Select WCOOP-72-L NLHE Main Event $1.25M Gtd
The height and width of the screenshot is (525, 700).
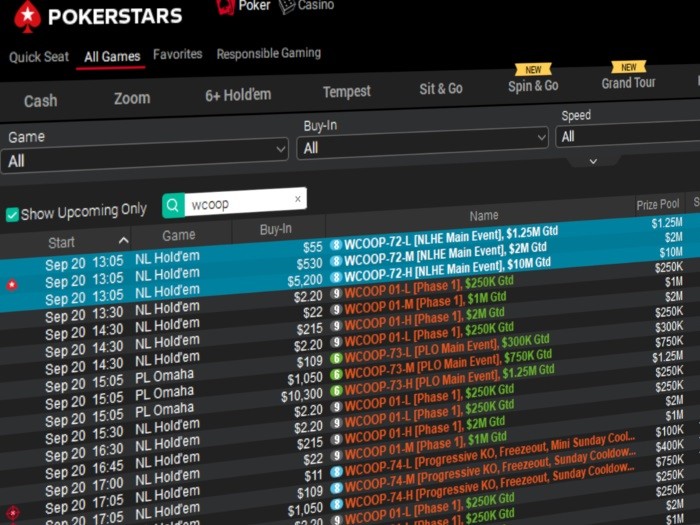pyautogui.click(x=451, y=238)
